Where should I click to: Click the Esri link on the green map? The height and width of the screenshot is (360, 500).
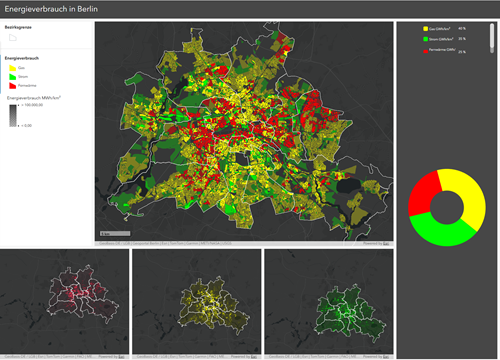386,356
